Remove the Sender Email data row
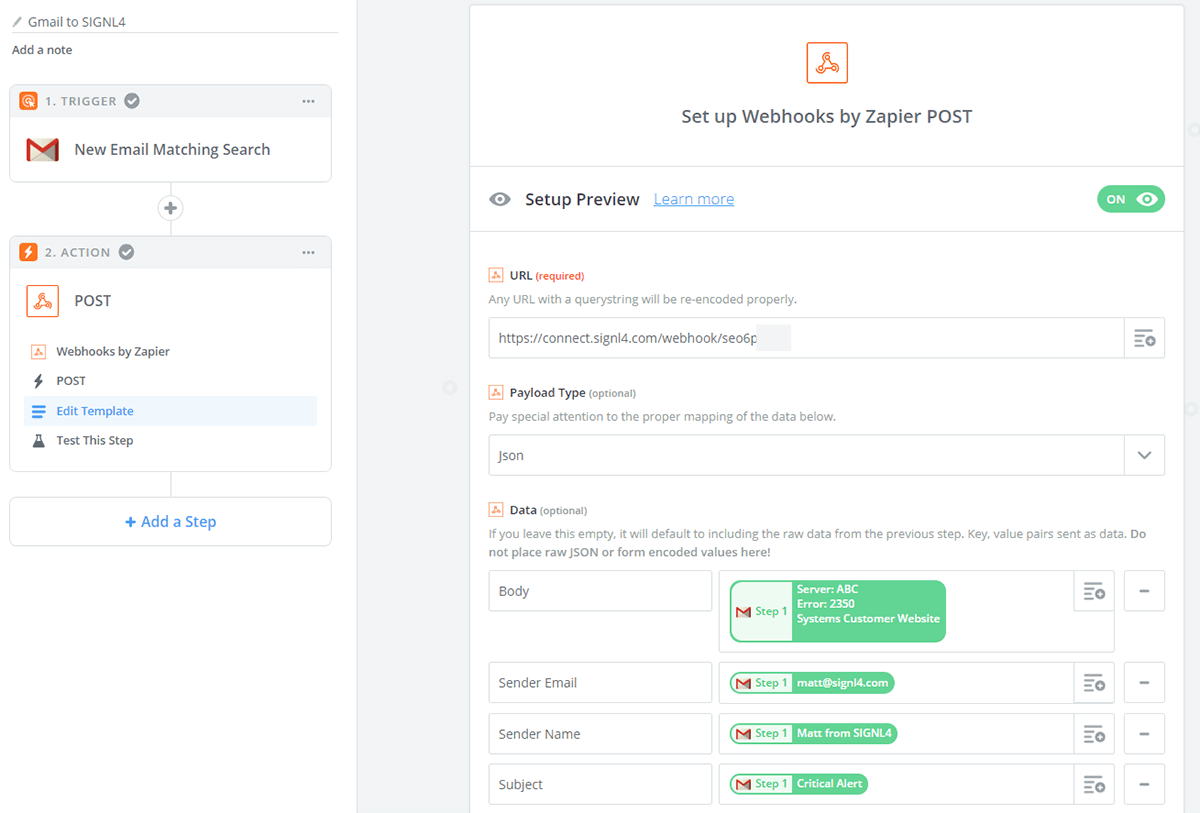The image size is (1200, 813). click(1145, 683)
